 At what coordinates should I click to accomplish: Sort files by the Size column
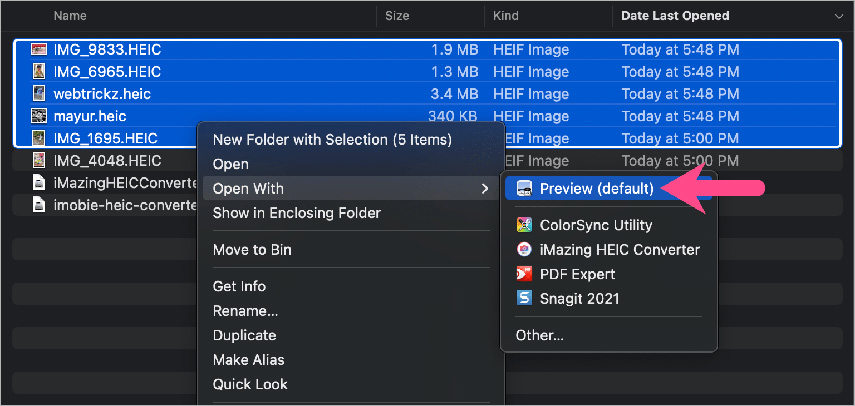397,16
